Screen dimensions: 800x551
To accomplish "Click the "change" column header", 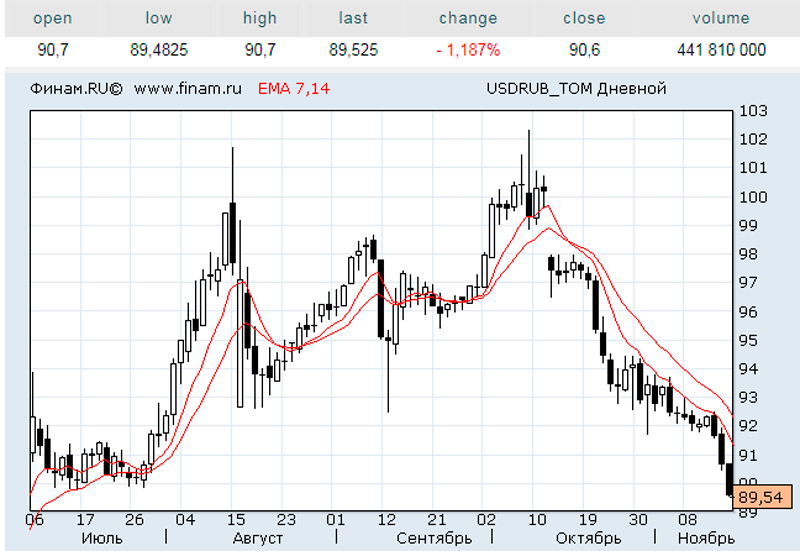I will [467, 18].
